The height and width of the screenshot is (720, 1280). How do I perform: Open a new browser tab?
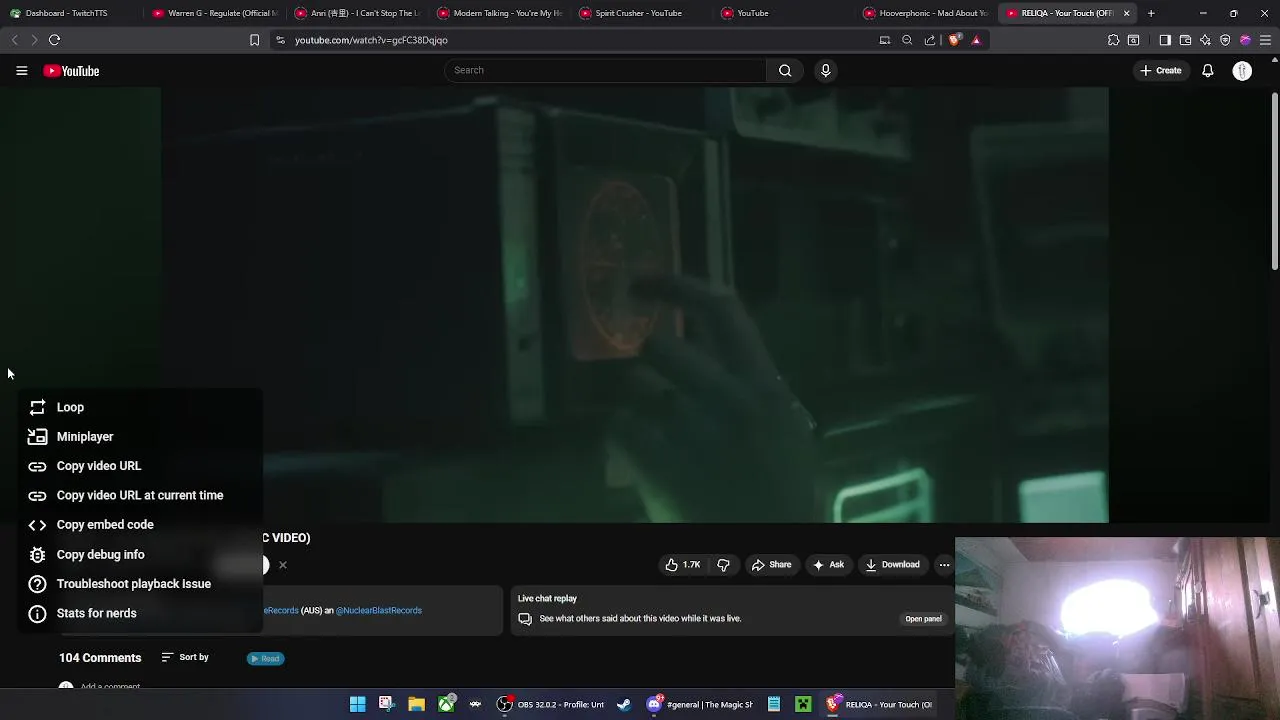(1151, 13)
